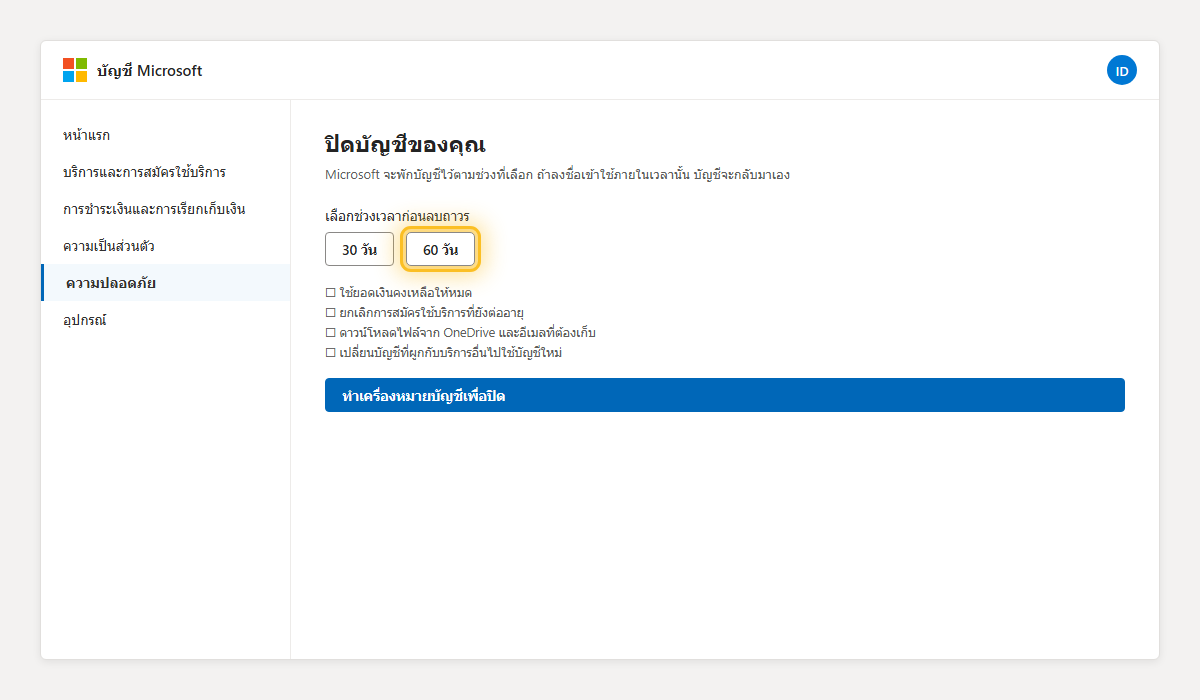Choose the 30 วัน period button
This screenshot has height=700, width=1200.
(x=359, y=249)
